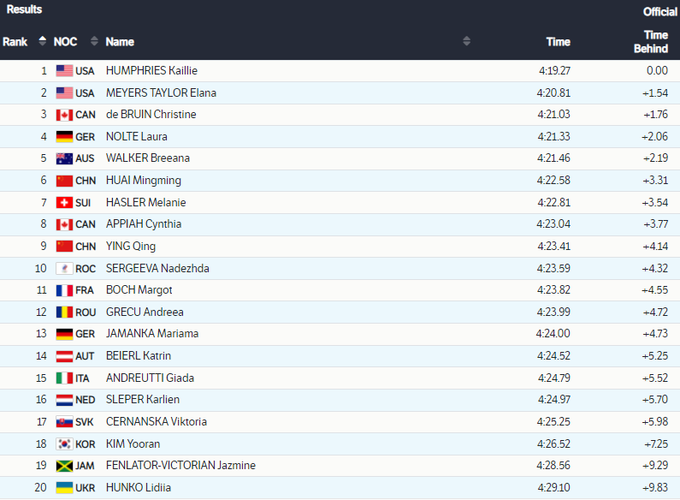Viewport: 680px width, 500px height.
Task: Open athlete NOLTE Laura
Action: 137,137
